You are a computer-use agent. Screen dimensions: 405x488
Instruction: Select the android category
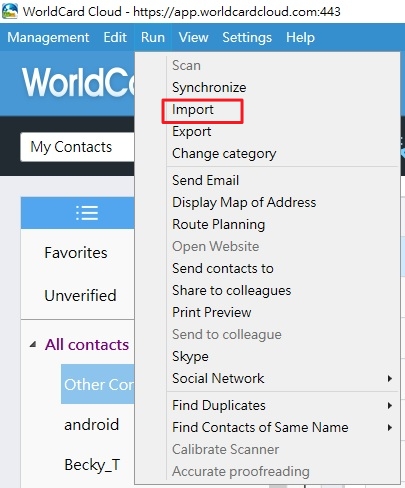(x=92, y=425)
